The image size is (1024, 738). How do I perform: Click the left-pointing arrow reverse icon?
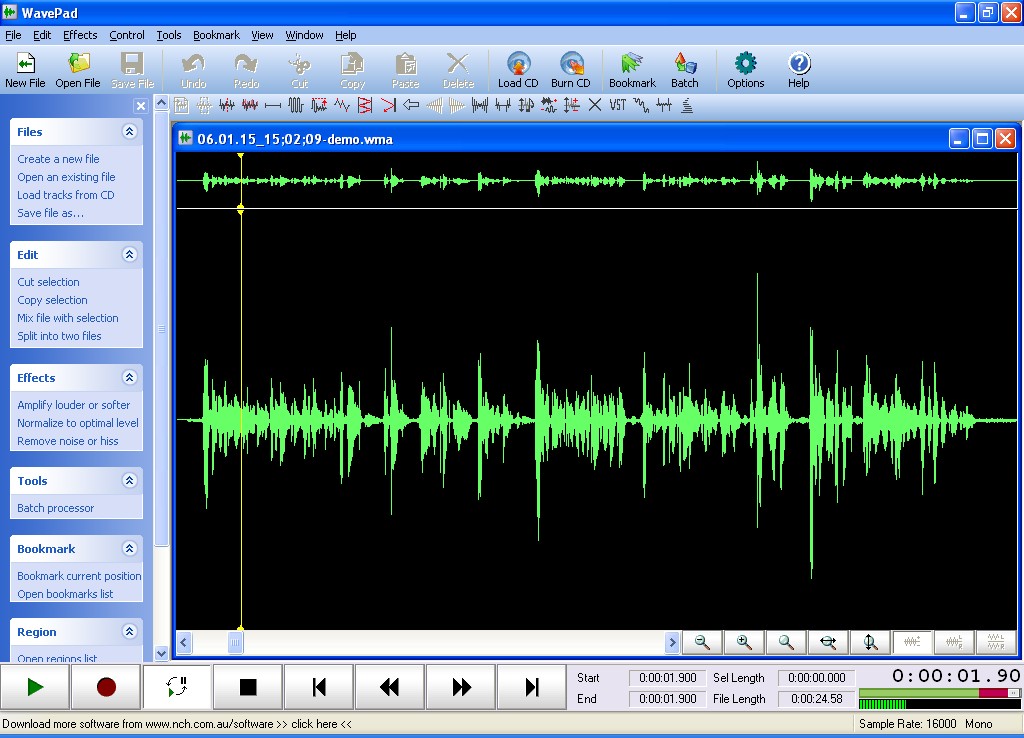tap(411, 105)
